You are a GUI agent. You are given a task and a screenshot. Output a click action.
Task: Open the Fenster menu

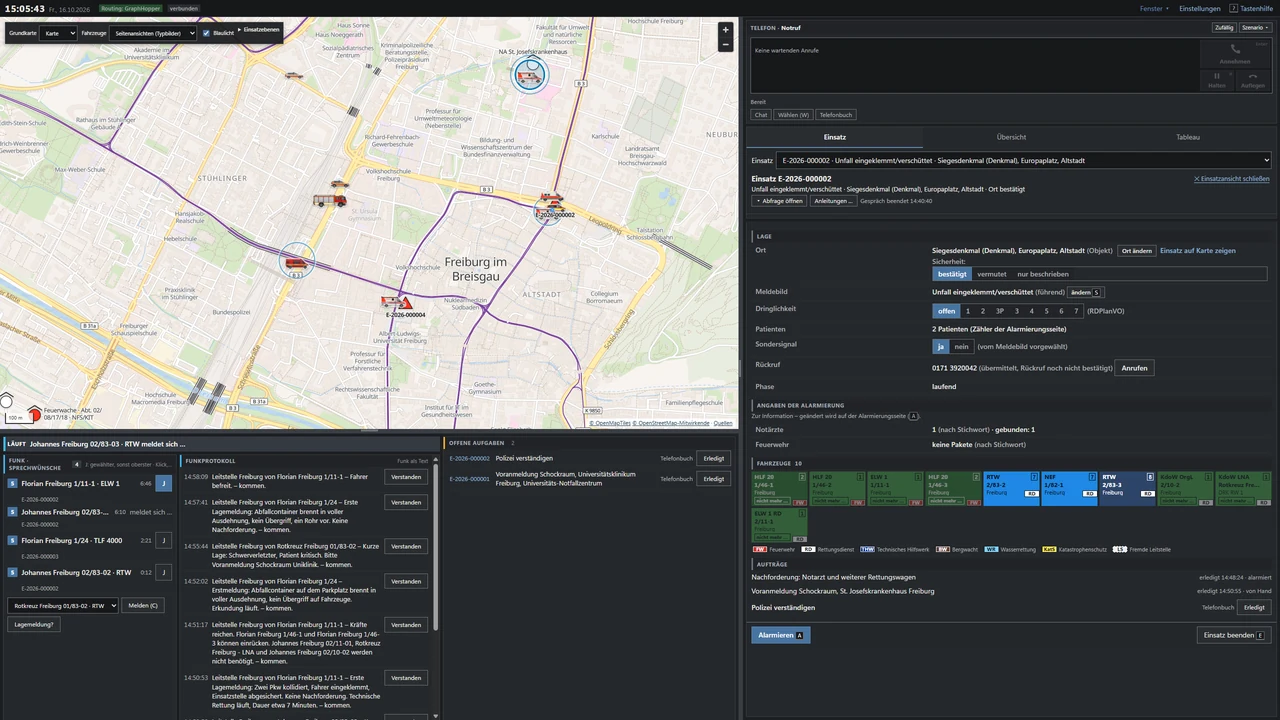point(1154,8)
